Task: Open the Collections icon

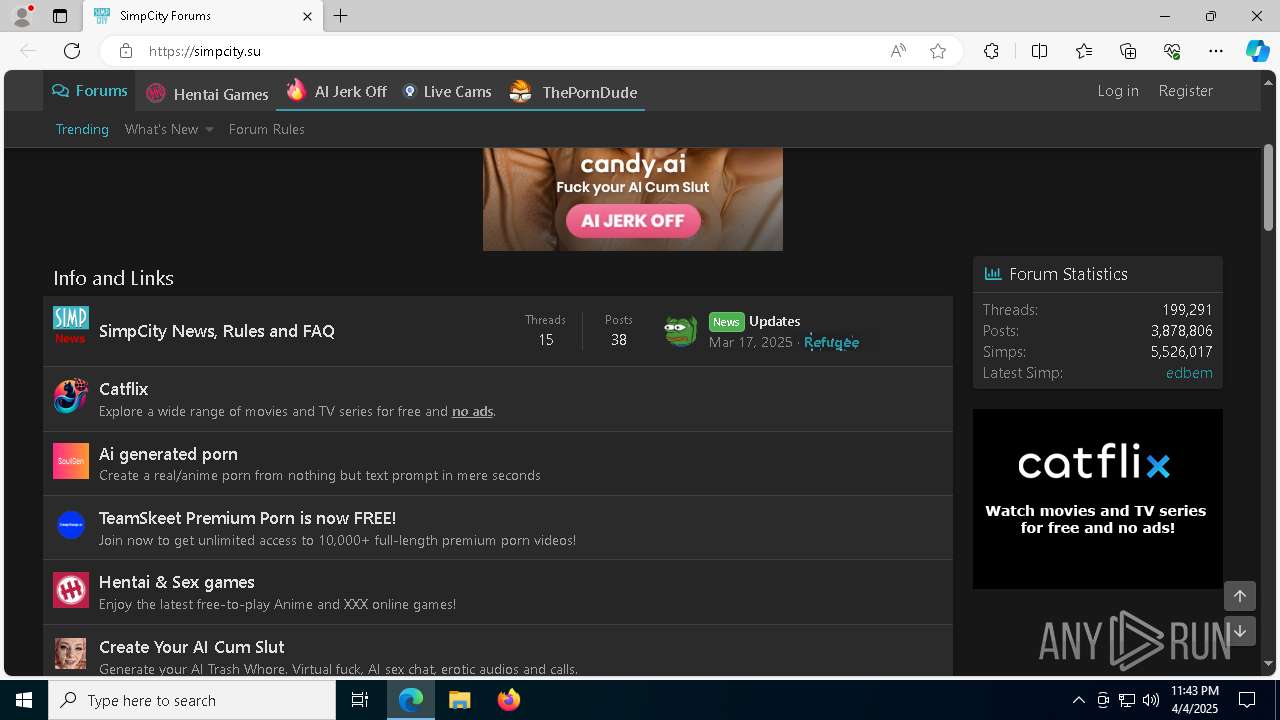Action: point(1128,51)
